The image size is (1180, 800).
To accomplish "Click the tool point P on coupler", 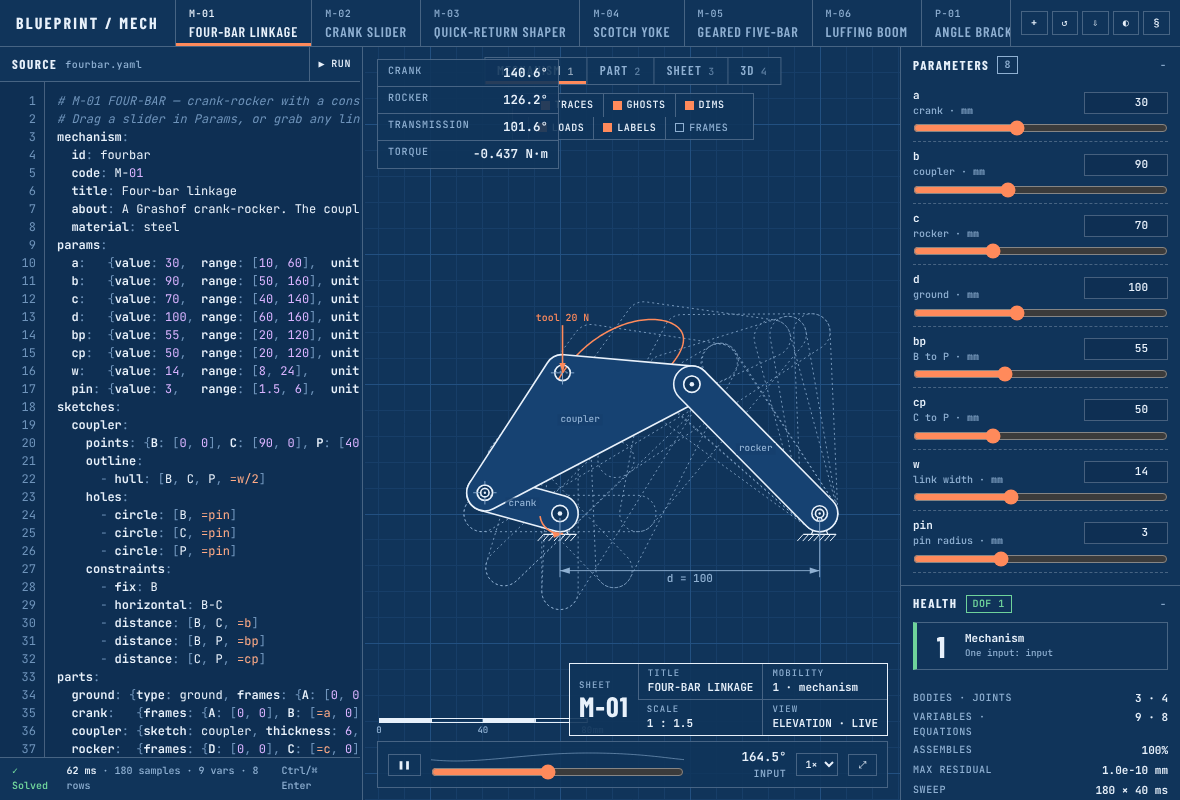I will [x=562, y=372].
